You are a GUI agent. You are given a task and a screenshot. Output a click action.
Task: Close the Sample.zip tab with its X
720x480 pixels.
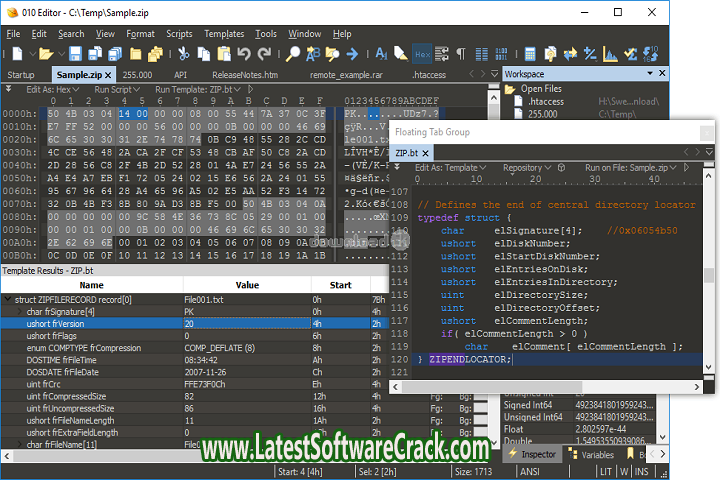coord(107,75)
